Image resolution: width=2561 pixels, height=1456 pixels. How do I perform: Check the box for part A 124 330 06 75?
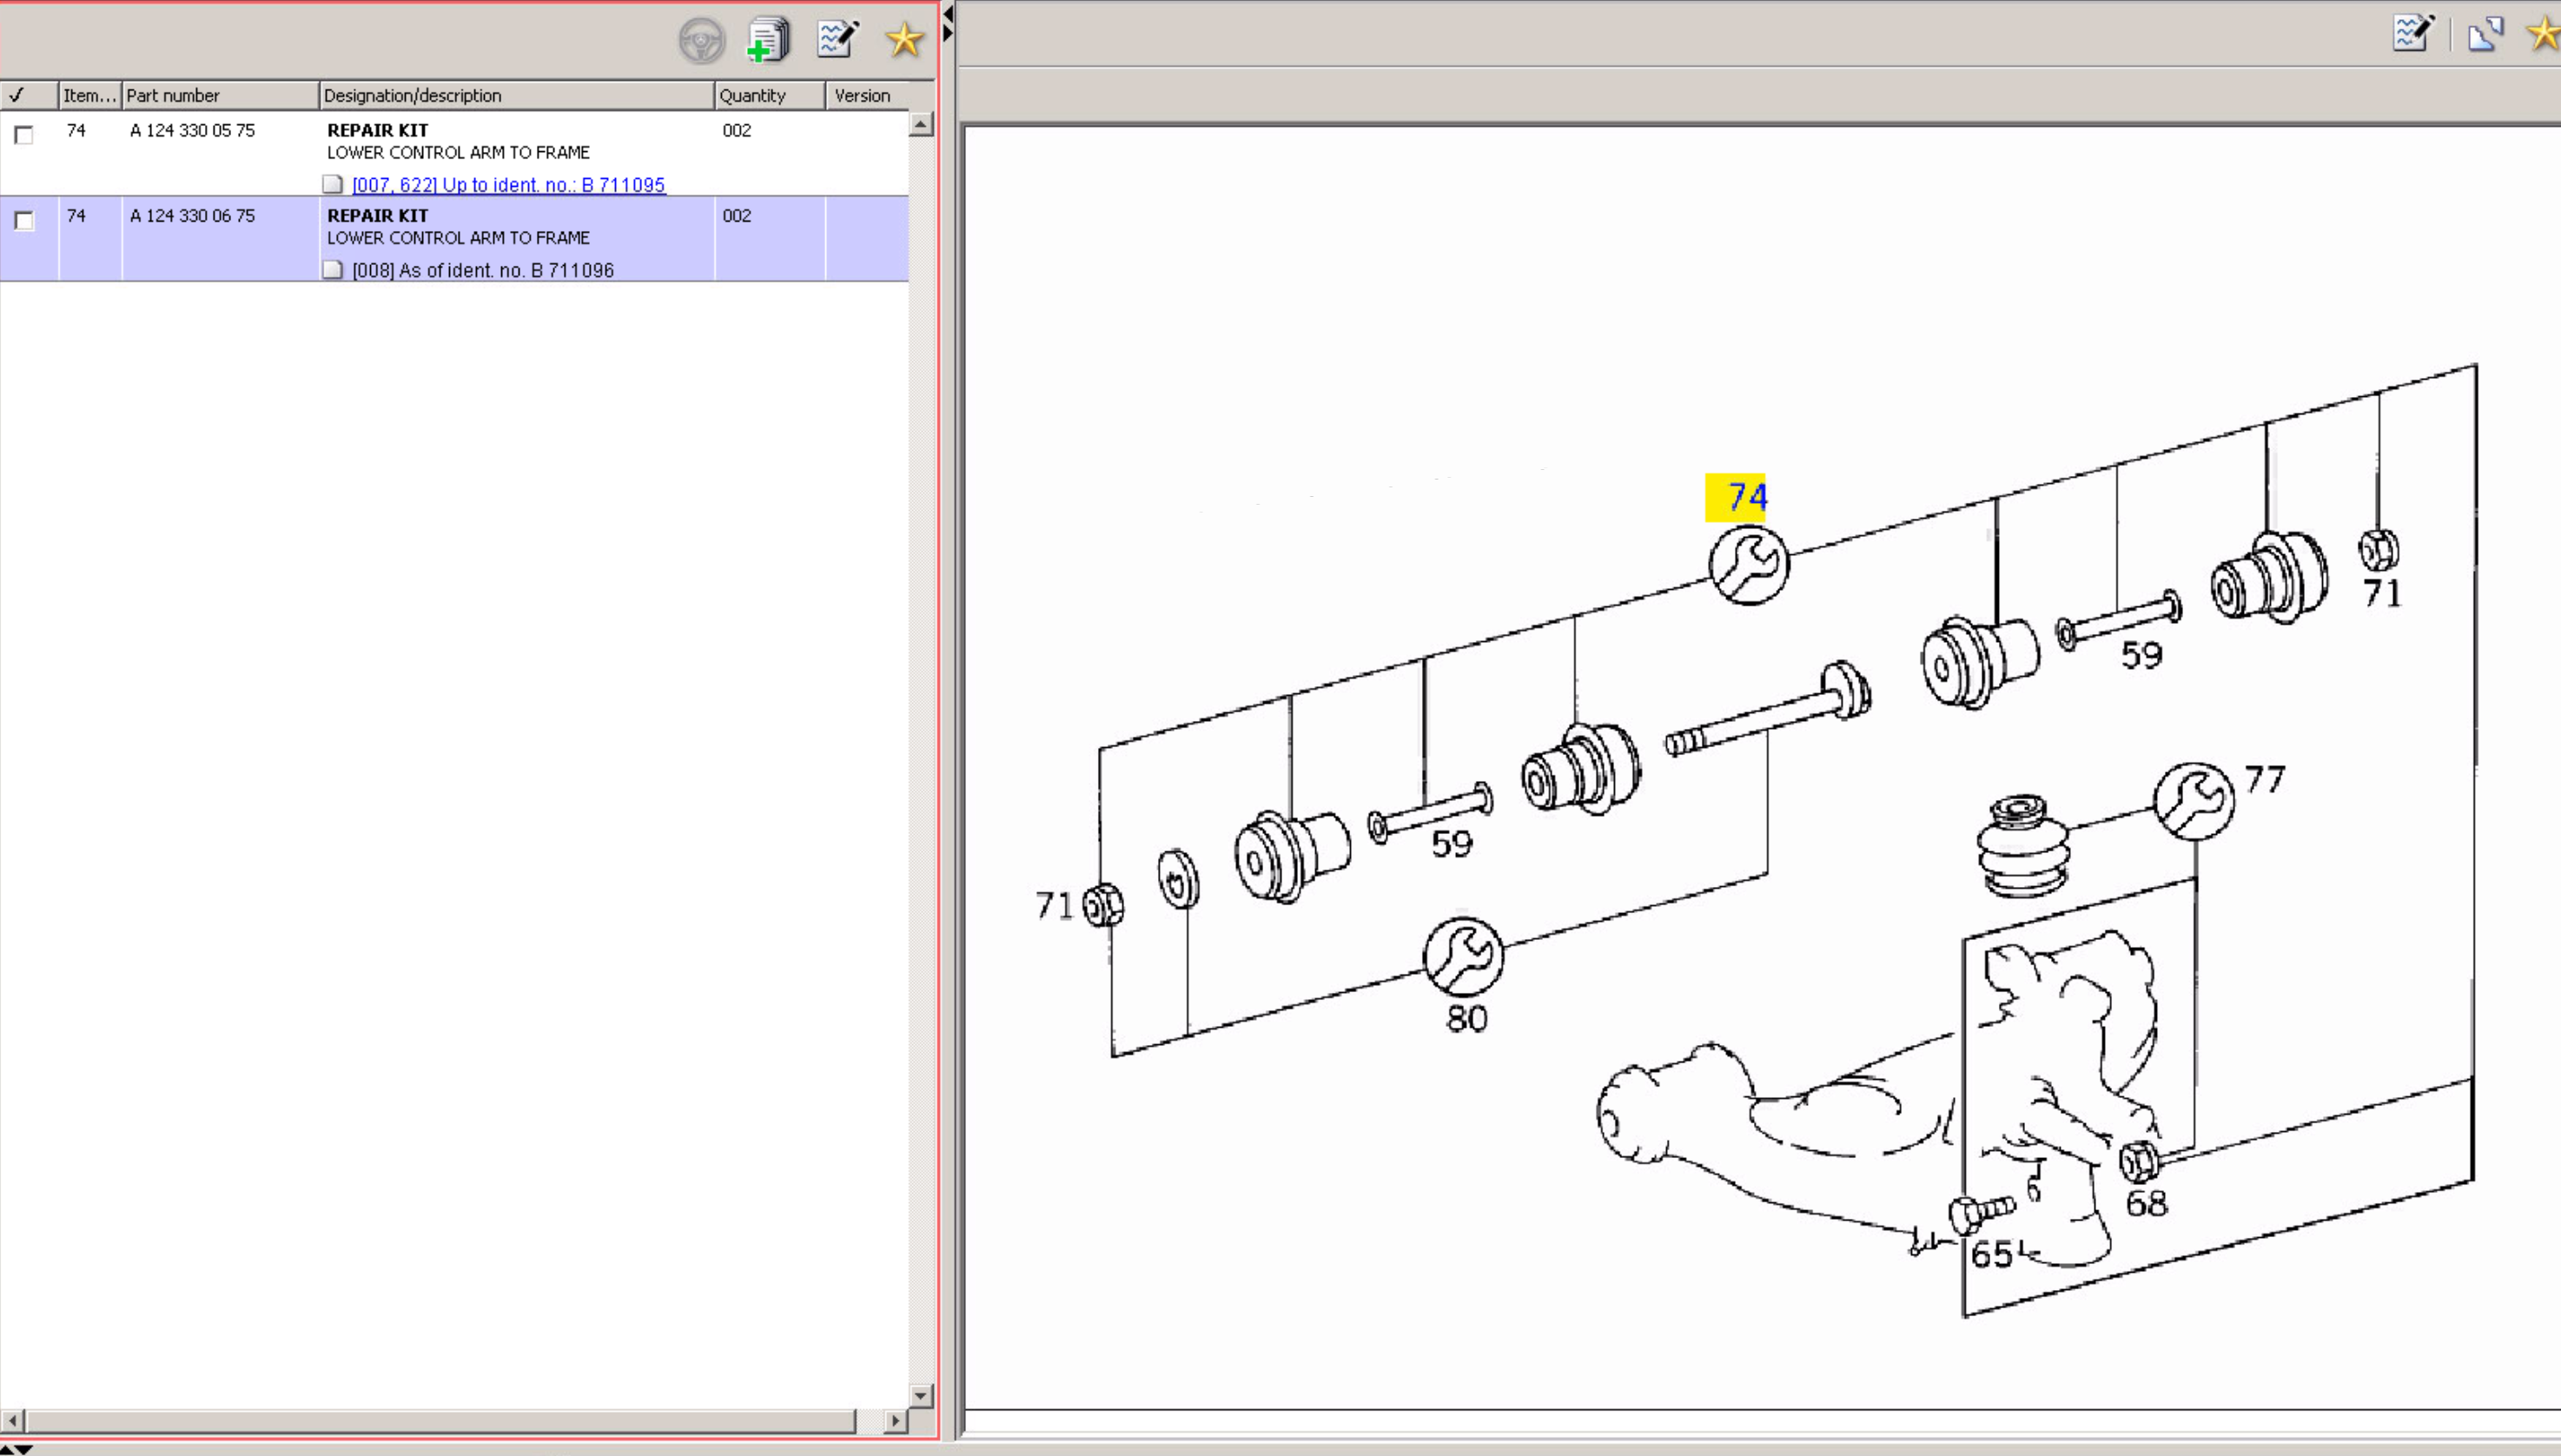pos(24,221)
